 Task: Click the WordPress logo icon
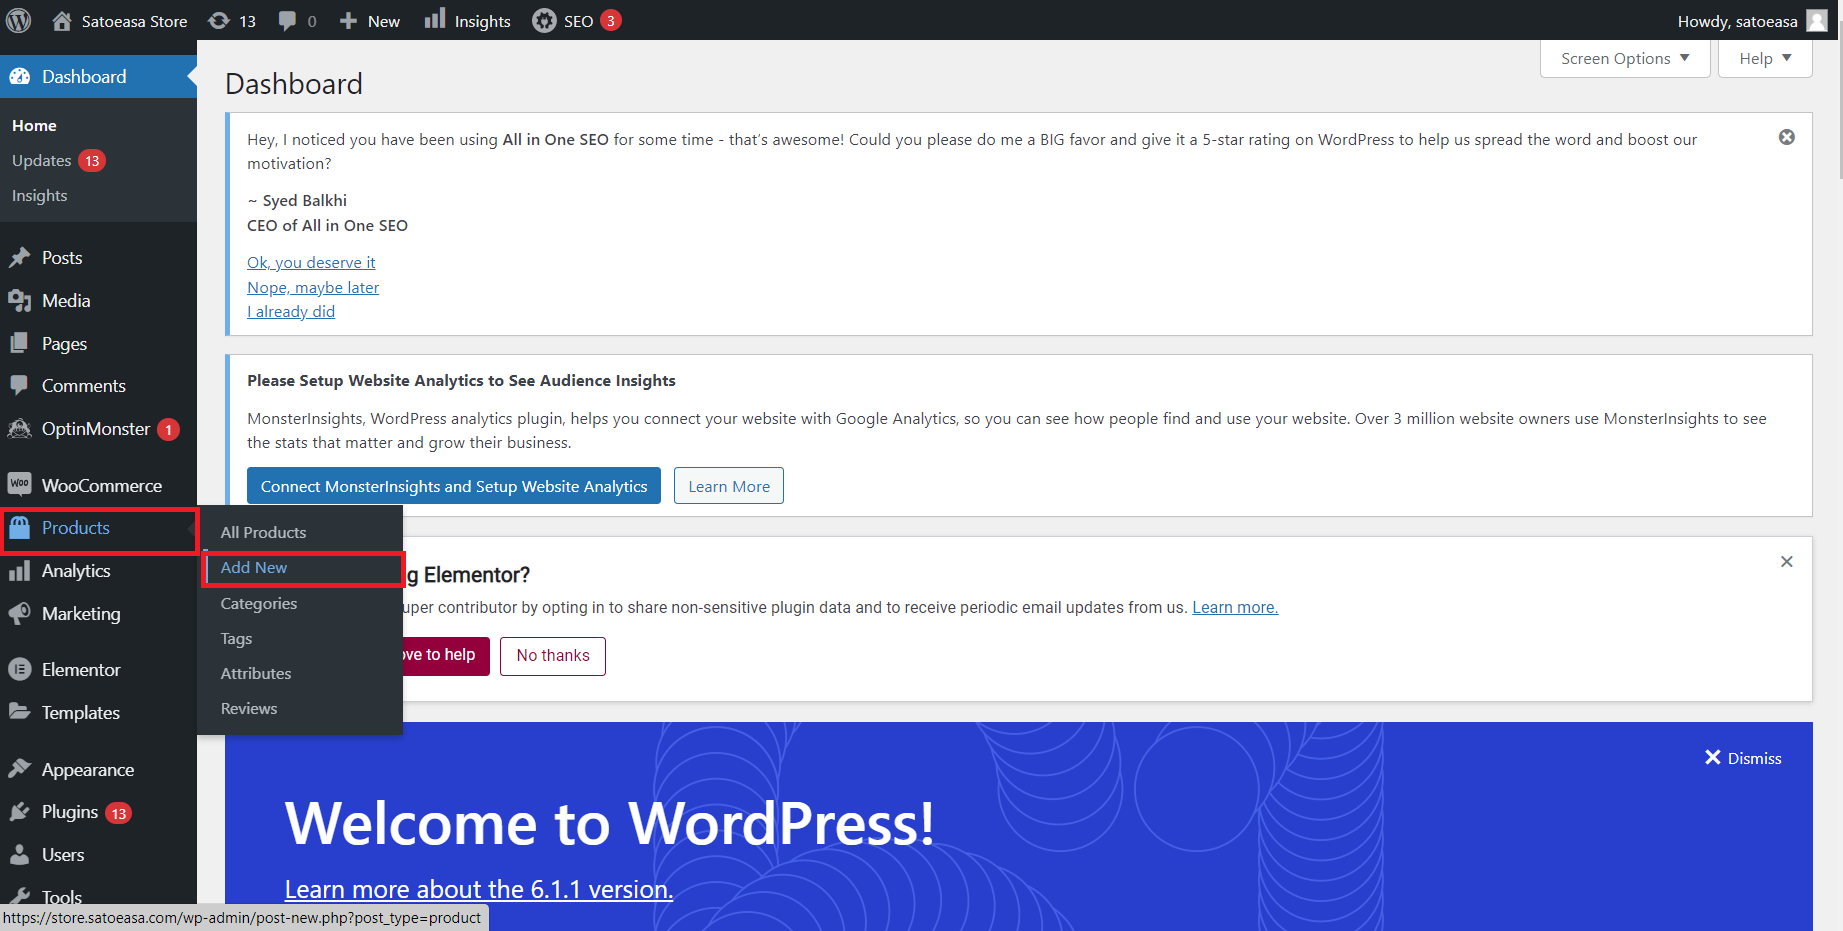click(x=19, y=20)
